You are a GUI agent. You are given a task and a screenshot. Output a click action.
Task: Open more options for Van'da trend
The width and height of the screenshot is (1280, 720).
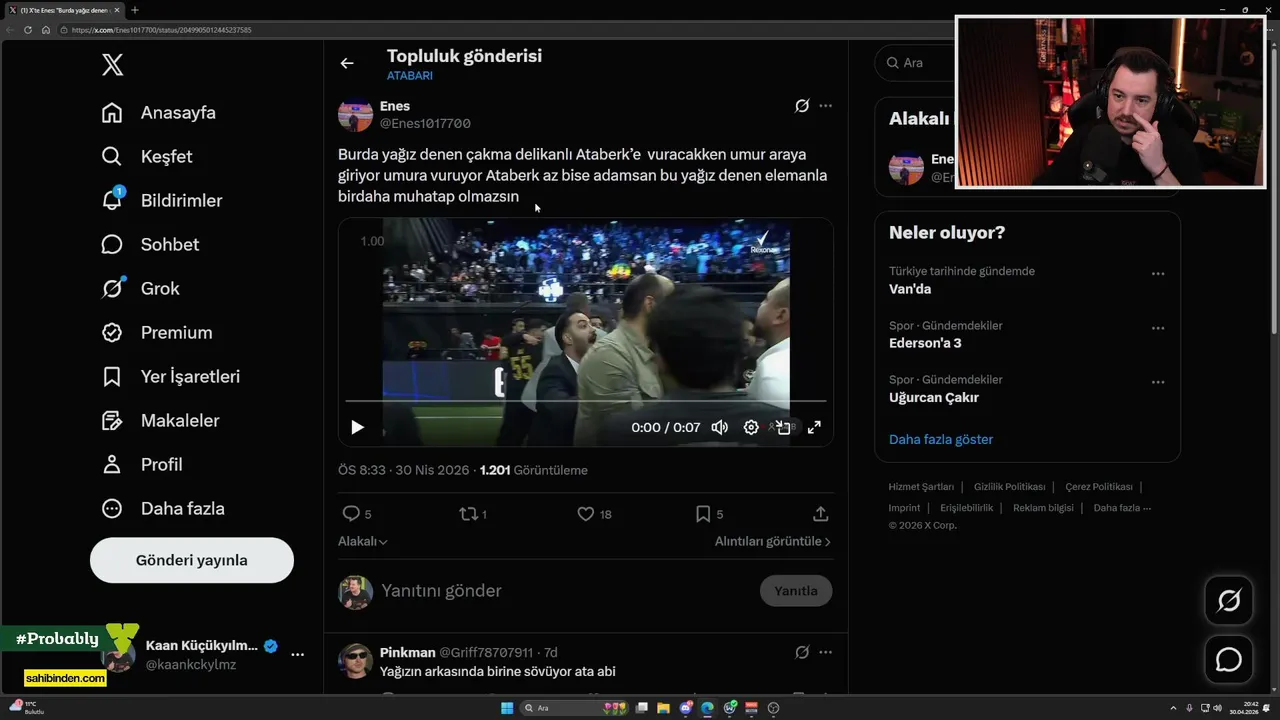(1158, 274)
